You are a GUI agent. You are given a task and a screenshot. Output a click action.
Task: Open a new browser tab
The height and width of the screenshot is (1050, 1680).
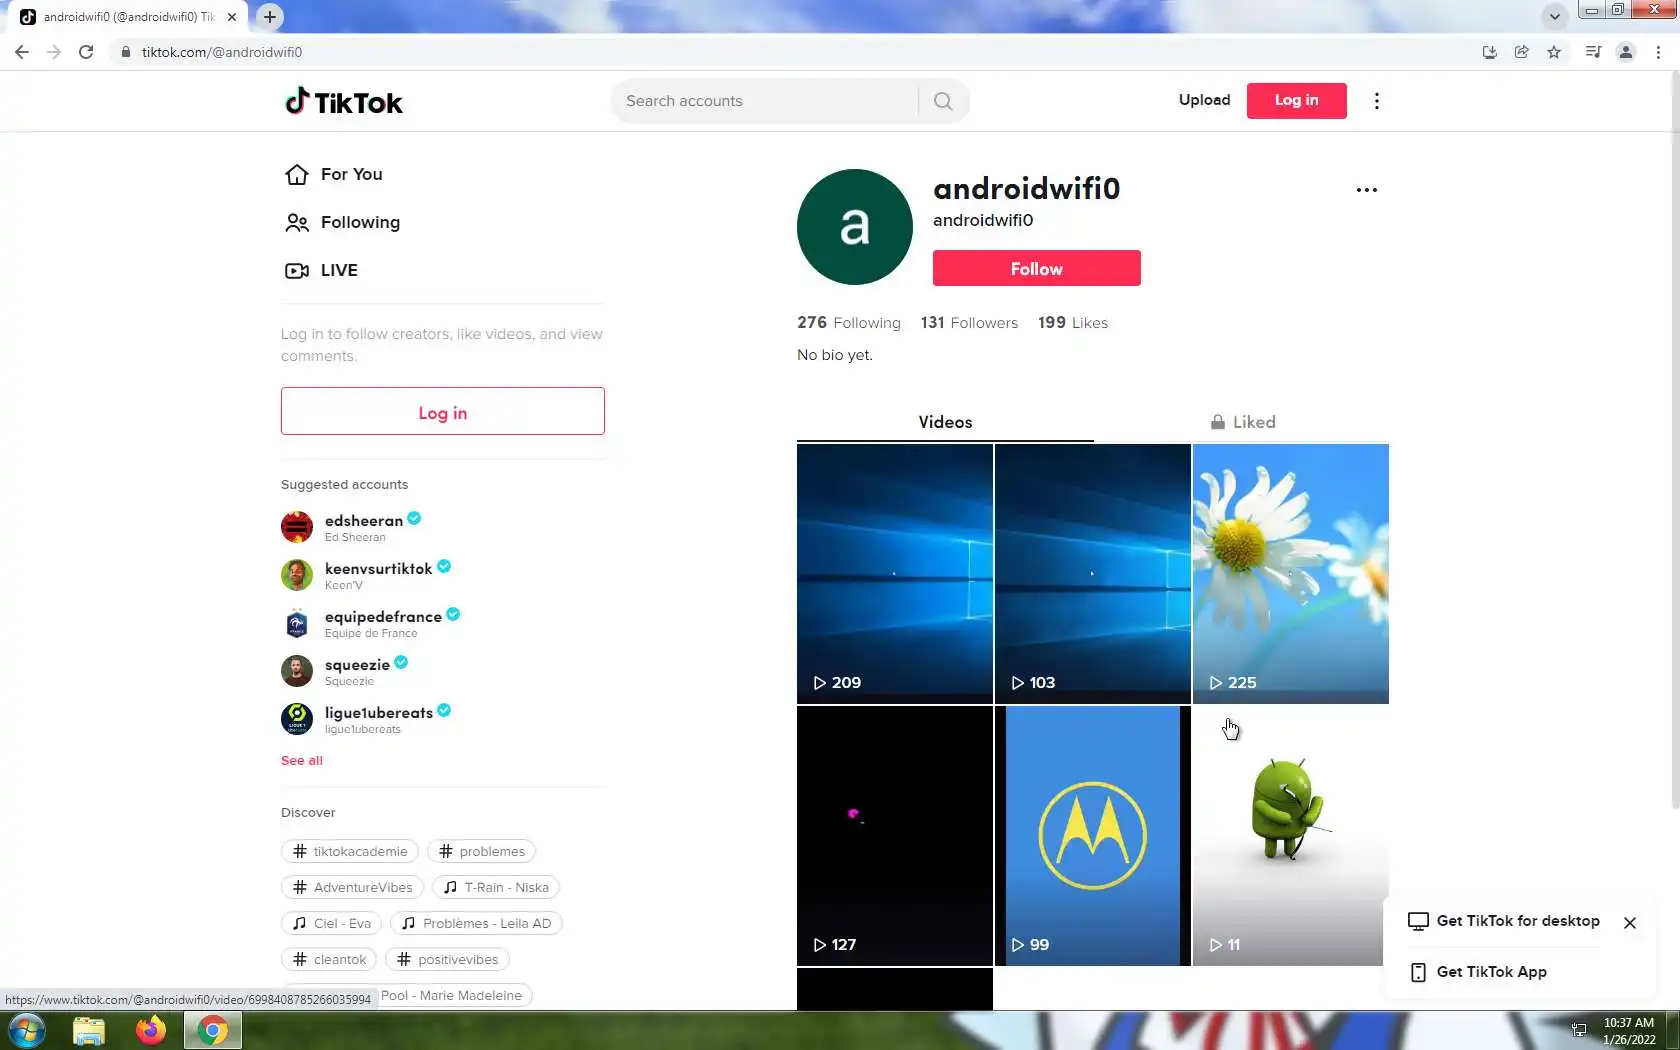(x=270, y=17)
